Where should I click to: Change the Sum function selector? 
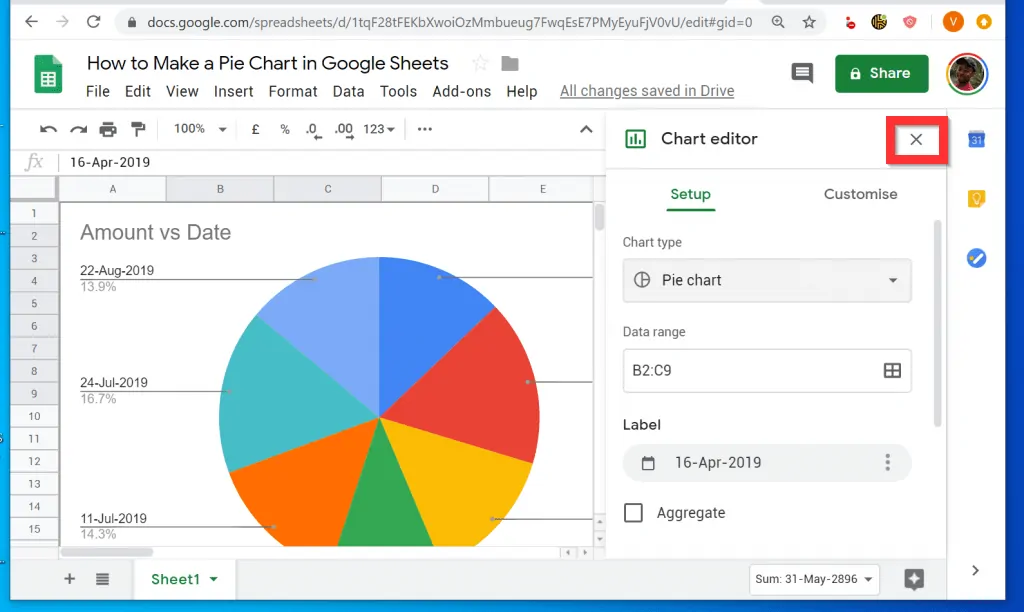pos(813,579)
